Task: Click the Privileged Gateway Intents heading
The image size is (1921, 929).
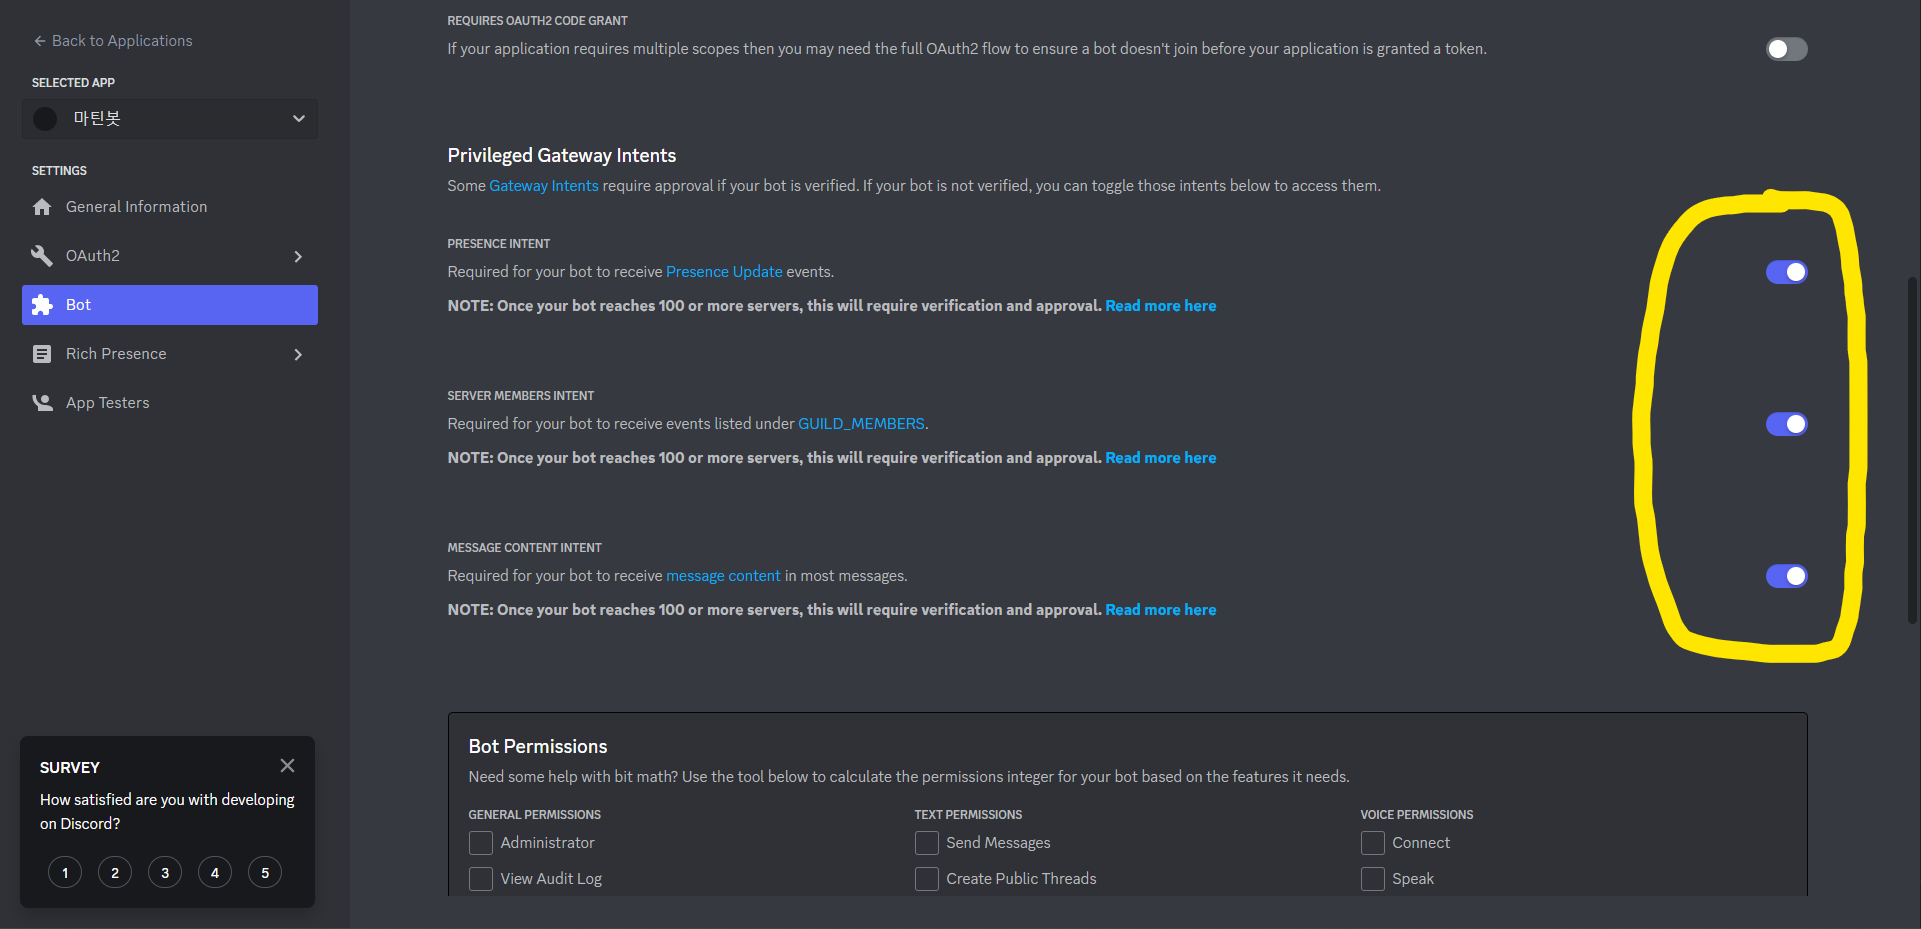Action: coord(562,156)
